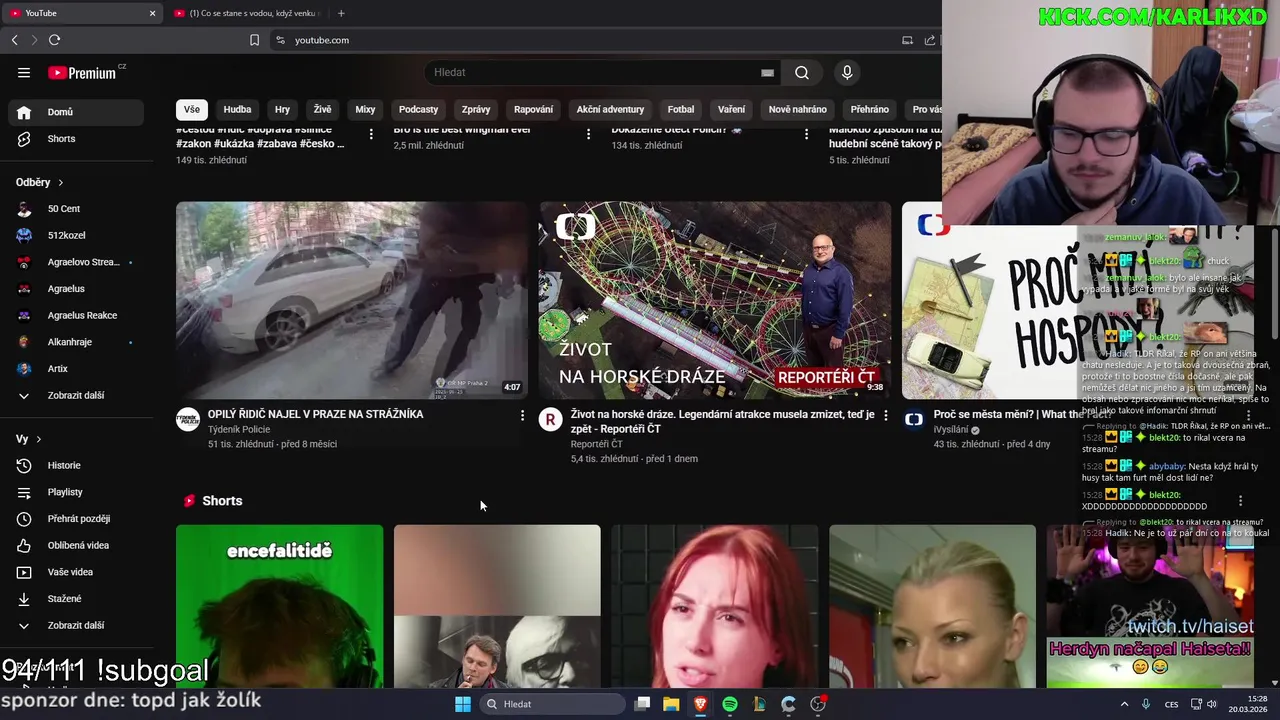This screenshot has width=1280, height=720.
Task: Open Windows Start menu
Action: tap(462, 704)
